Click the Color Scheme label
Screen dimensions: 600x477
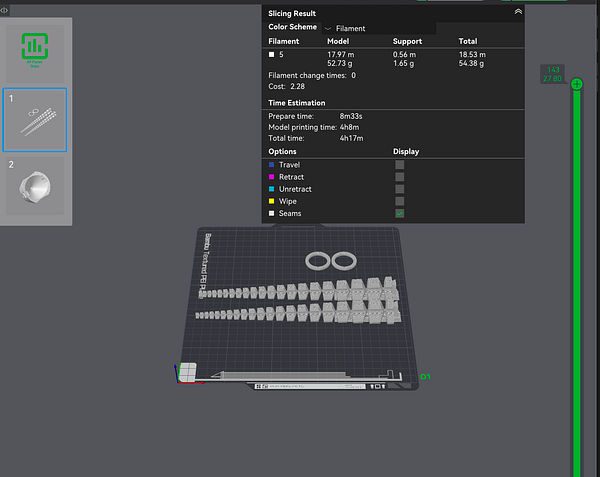pyautogui.click(x=292, y=27)
